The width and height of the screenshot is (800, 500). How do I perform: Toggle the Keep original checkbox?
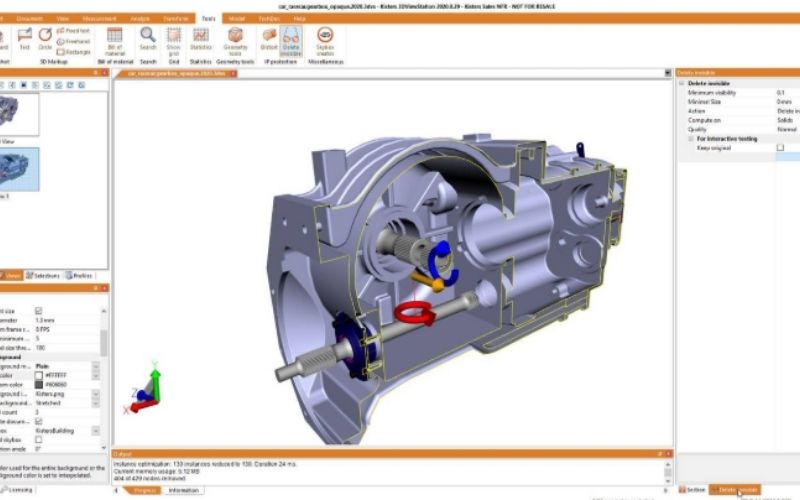pyautogui.click(x=780, y=147)
